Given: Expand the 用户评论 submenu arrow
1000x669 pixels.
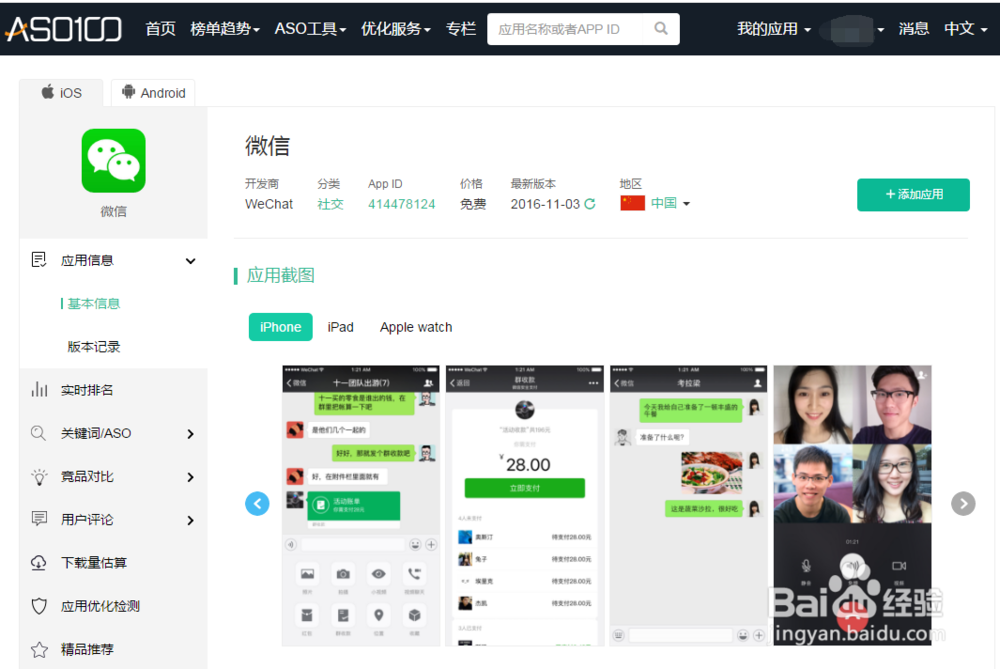Looking at the screenshot, I should point(190,520).
